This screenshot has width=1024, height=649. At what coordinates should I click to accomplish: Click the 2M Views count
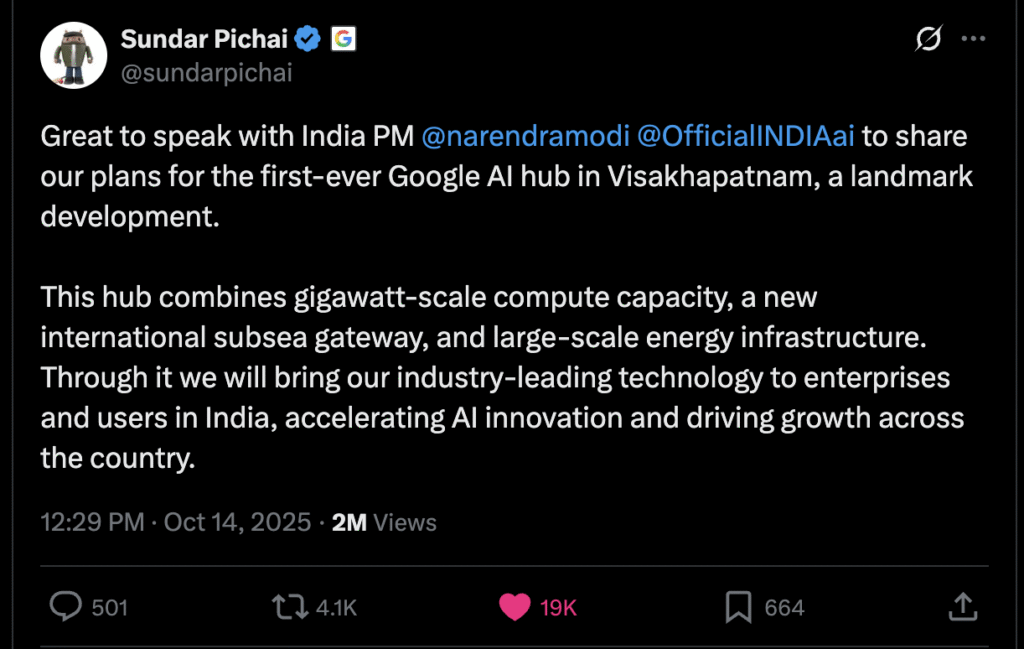[x=384, y=522]
